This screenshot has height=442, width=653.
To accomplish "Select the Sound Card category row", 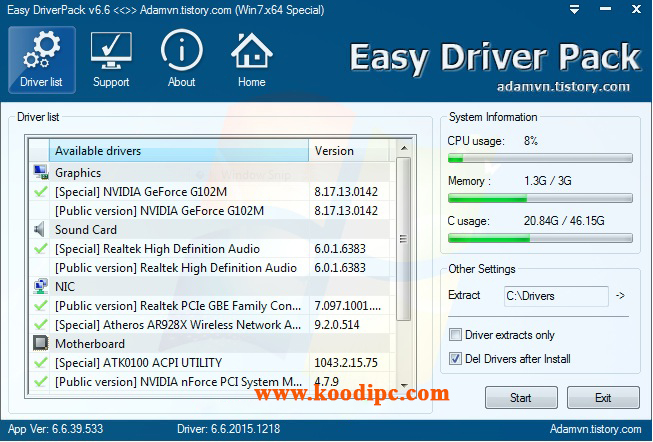I will point(210,230).
